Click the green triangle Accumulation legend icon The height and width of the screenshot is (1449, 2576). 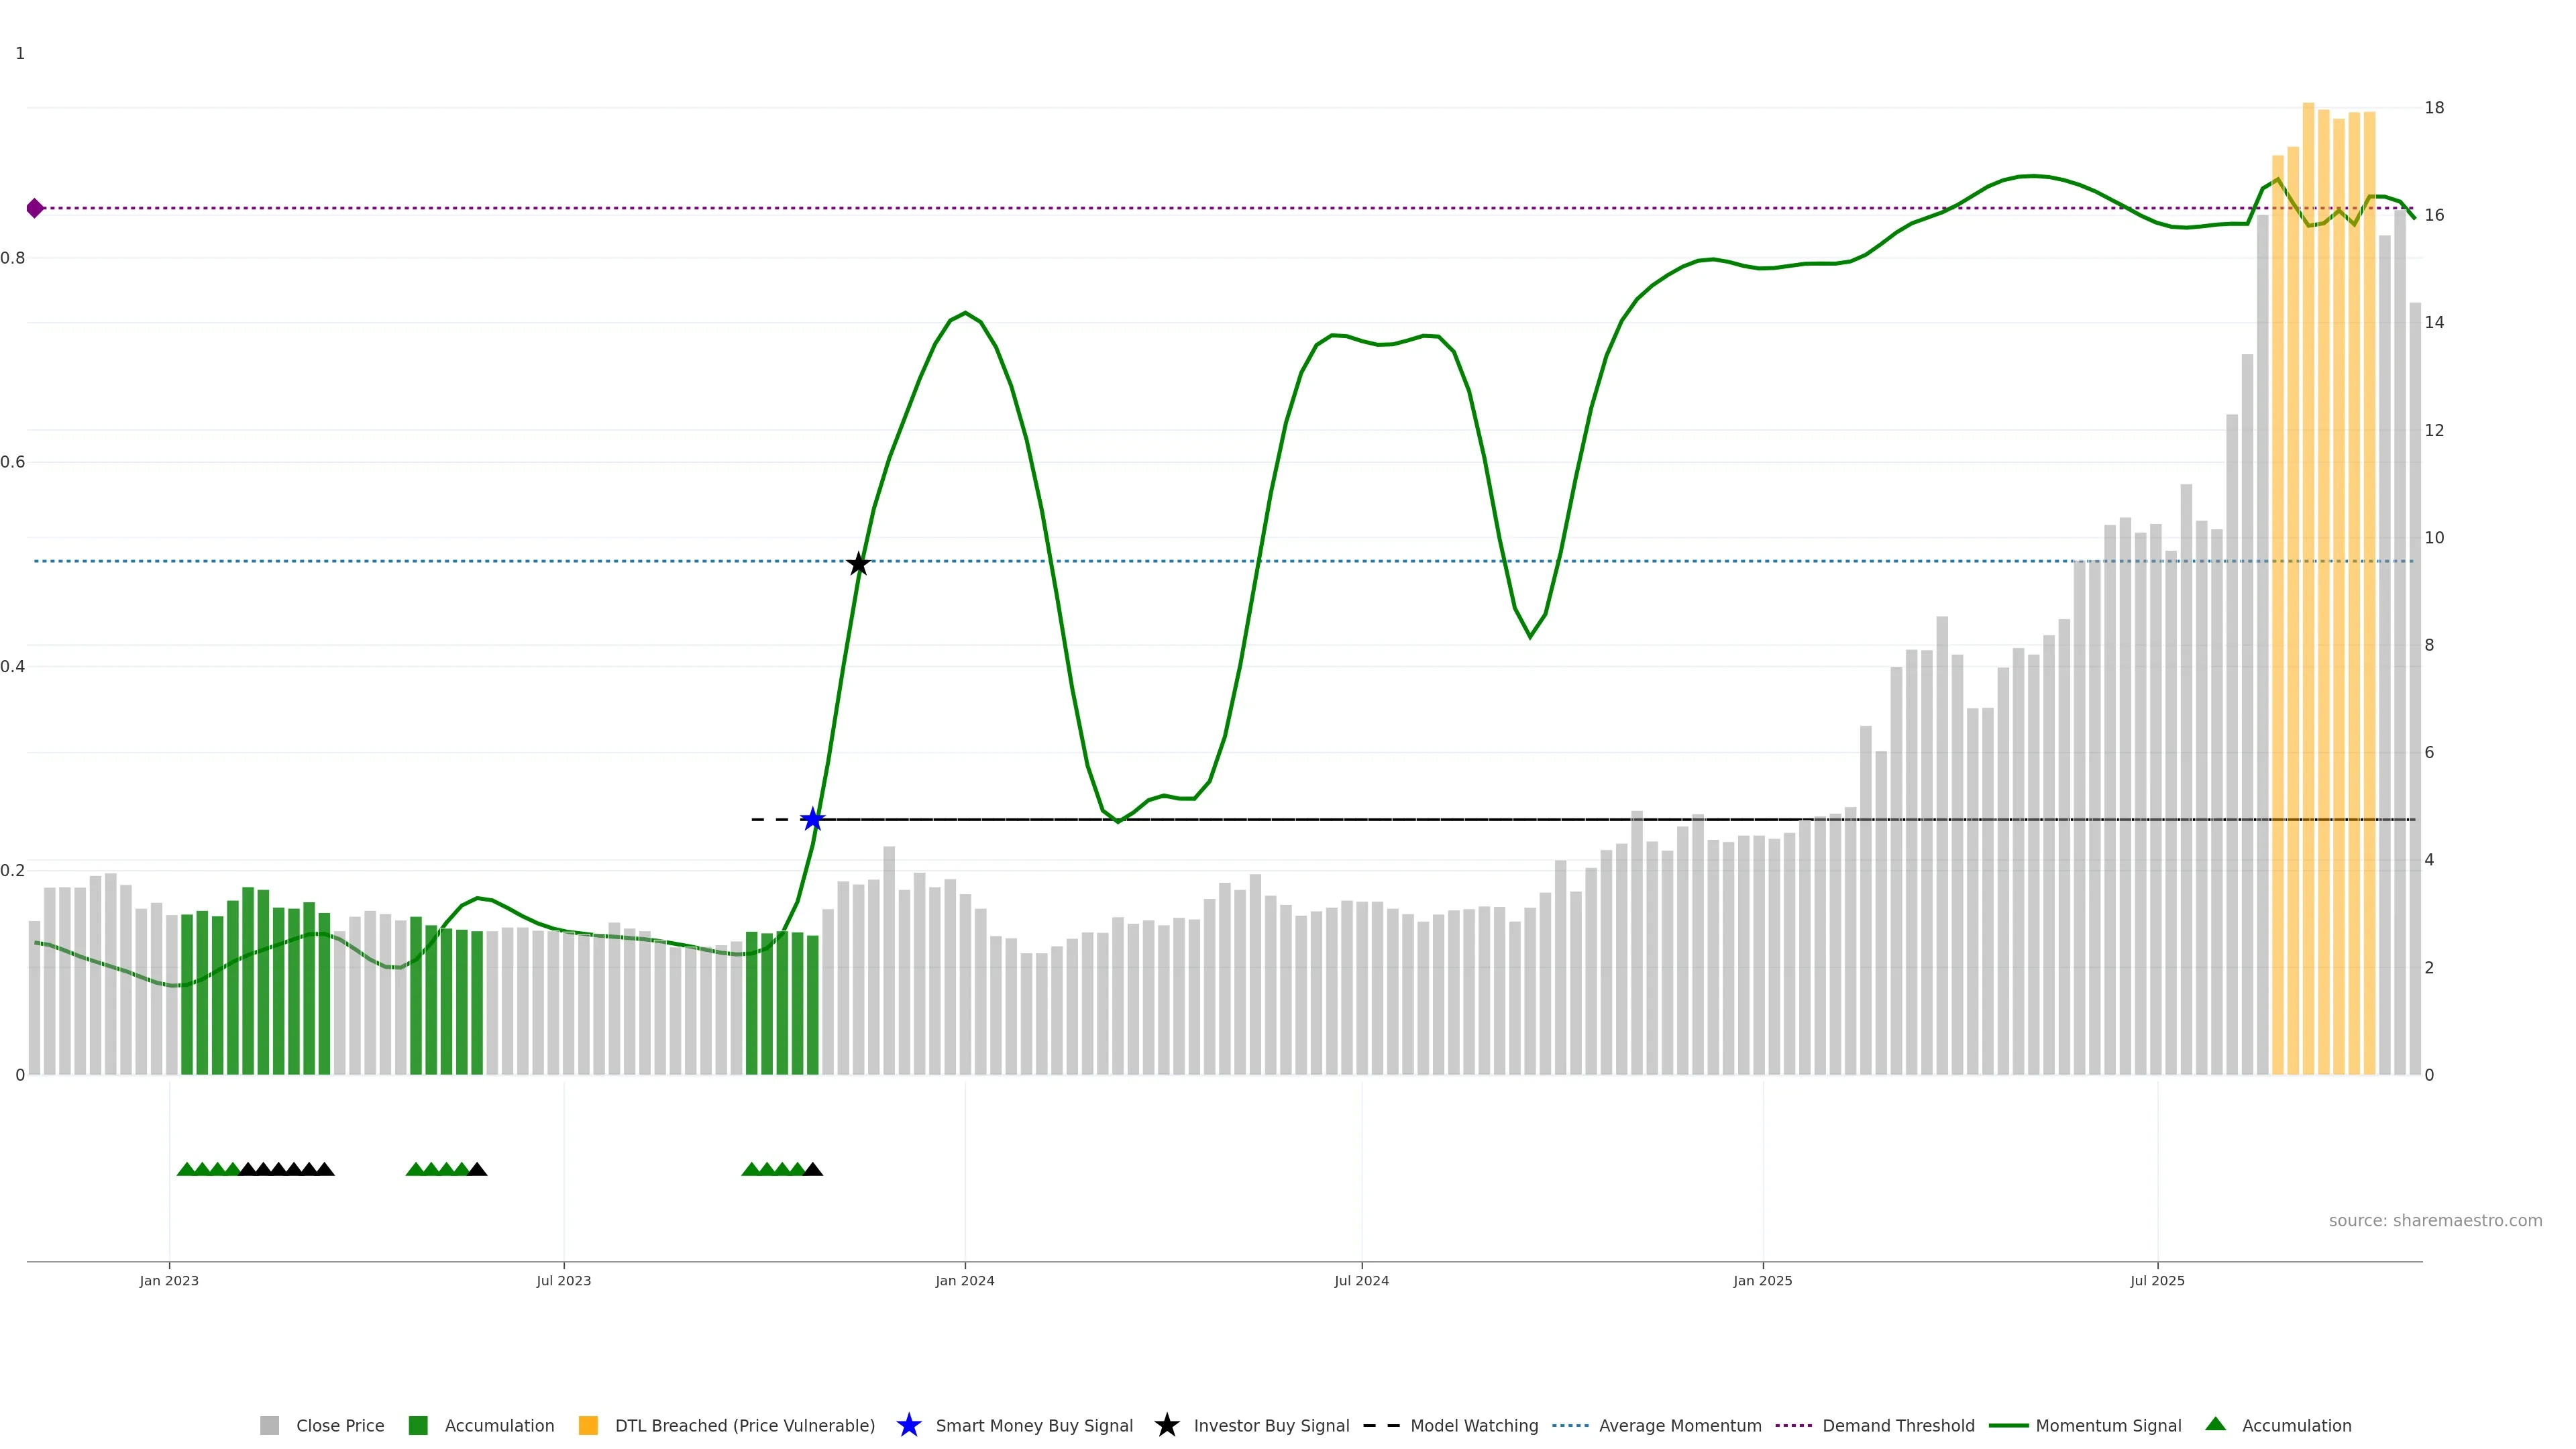(x=2215, y=1424)
